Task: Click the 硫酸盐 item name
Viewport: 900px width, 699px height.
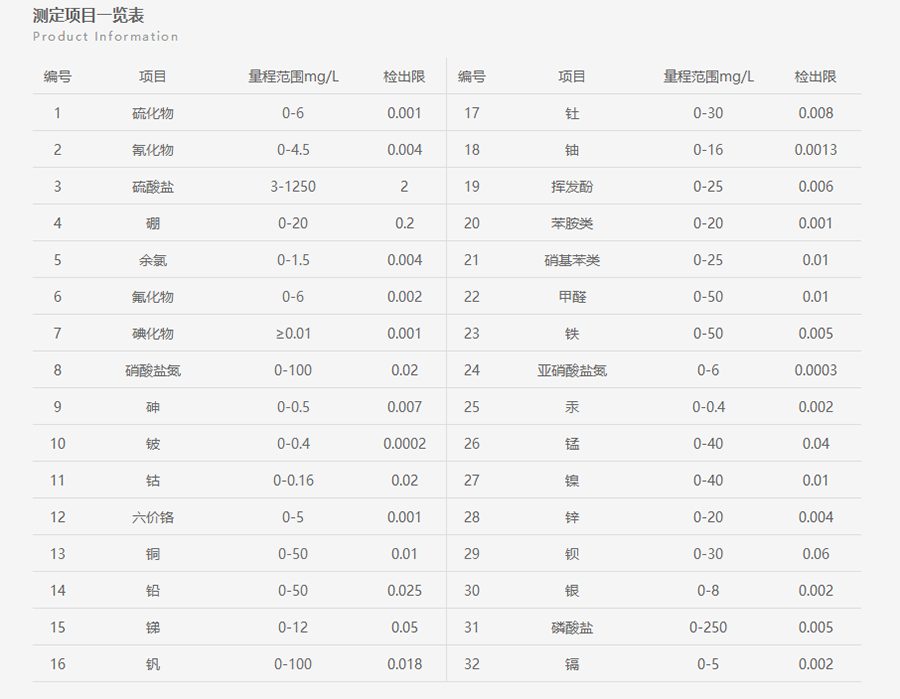Action: pos(153,187)
